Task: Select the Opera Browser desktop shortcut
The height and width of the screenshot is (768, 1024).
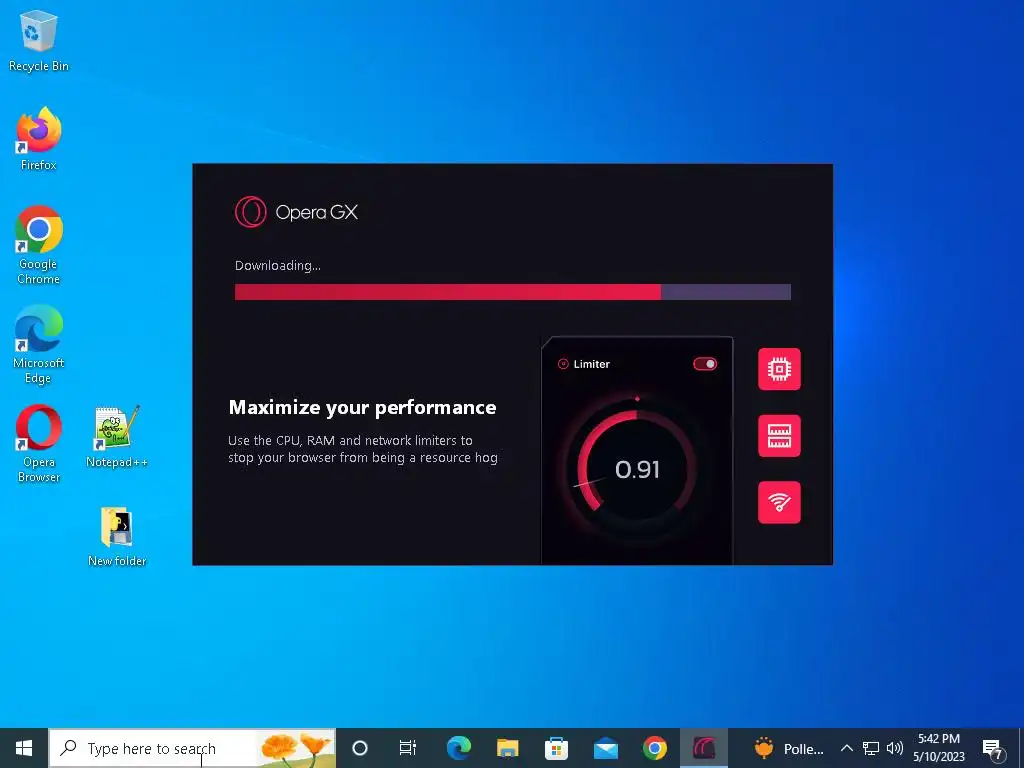Action: (x=39, y=444)
